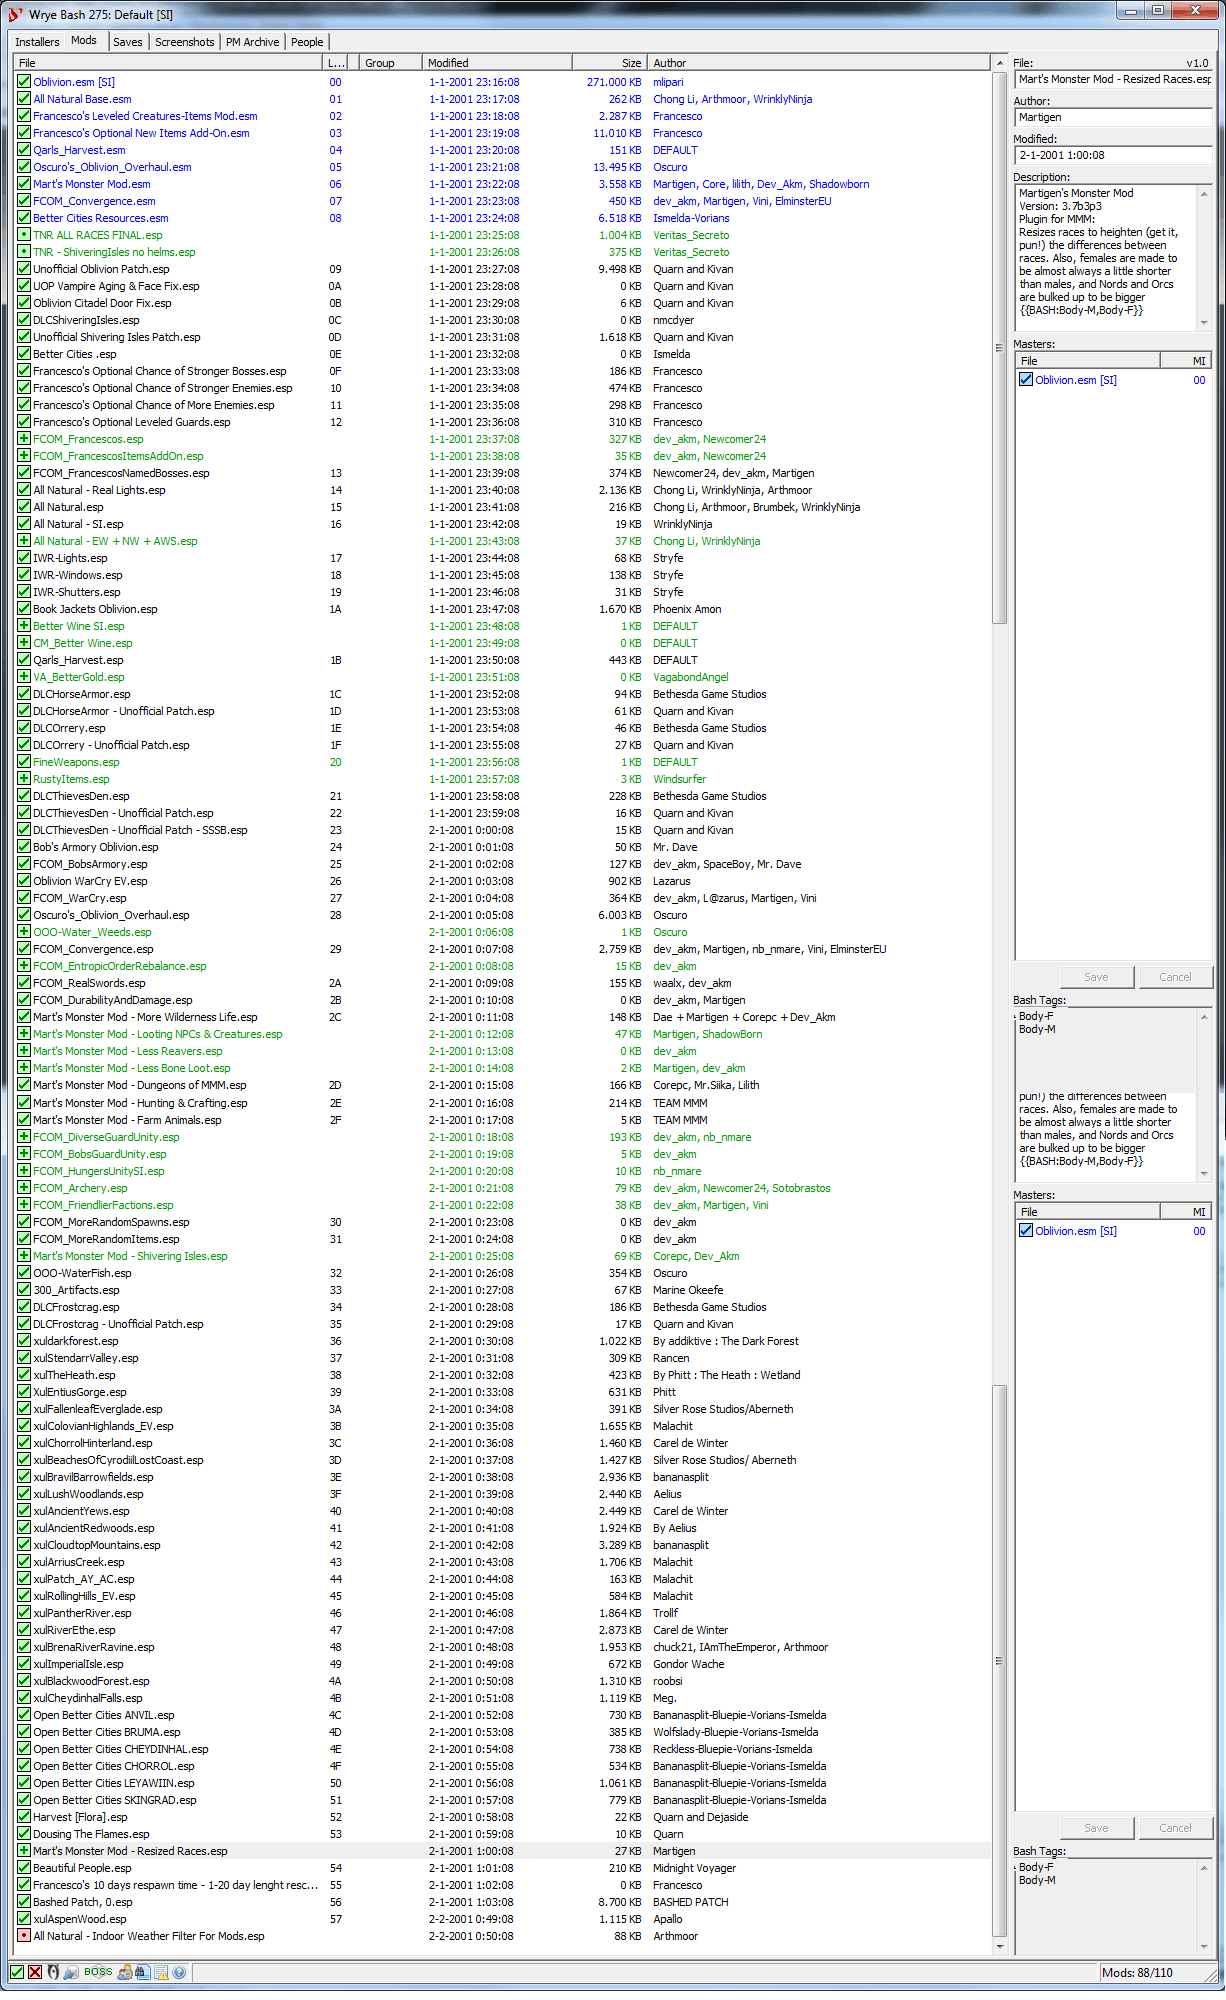Launch BOSS from the status bar
Image resolution: width=1226 pixels, height=2000 pixels.
(x=98, y=1972)
